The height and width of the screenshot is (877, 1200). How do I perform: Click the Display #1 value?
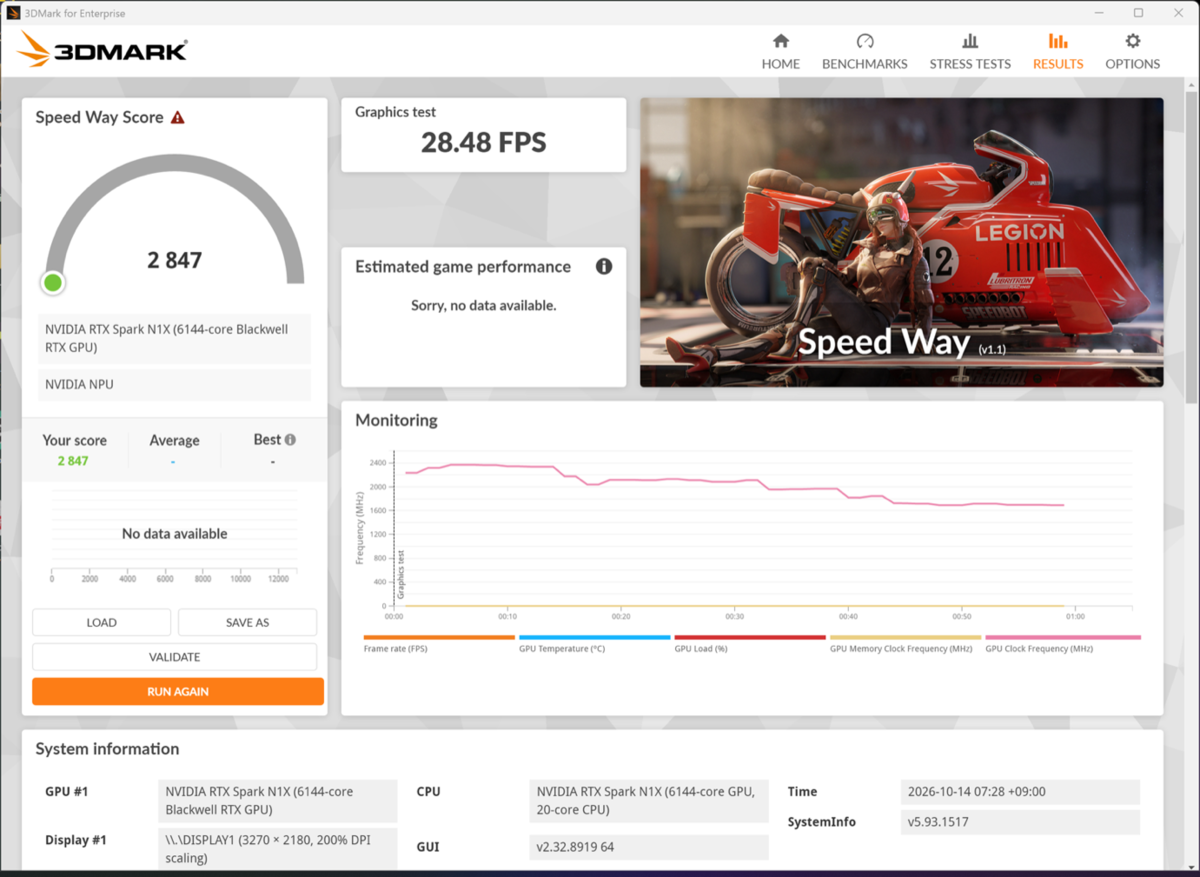tap(278, 849)
